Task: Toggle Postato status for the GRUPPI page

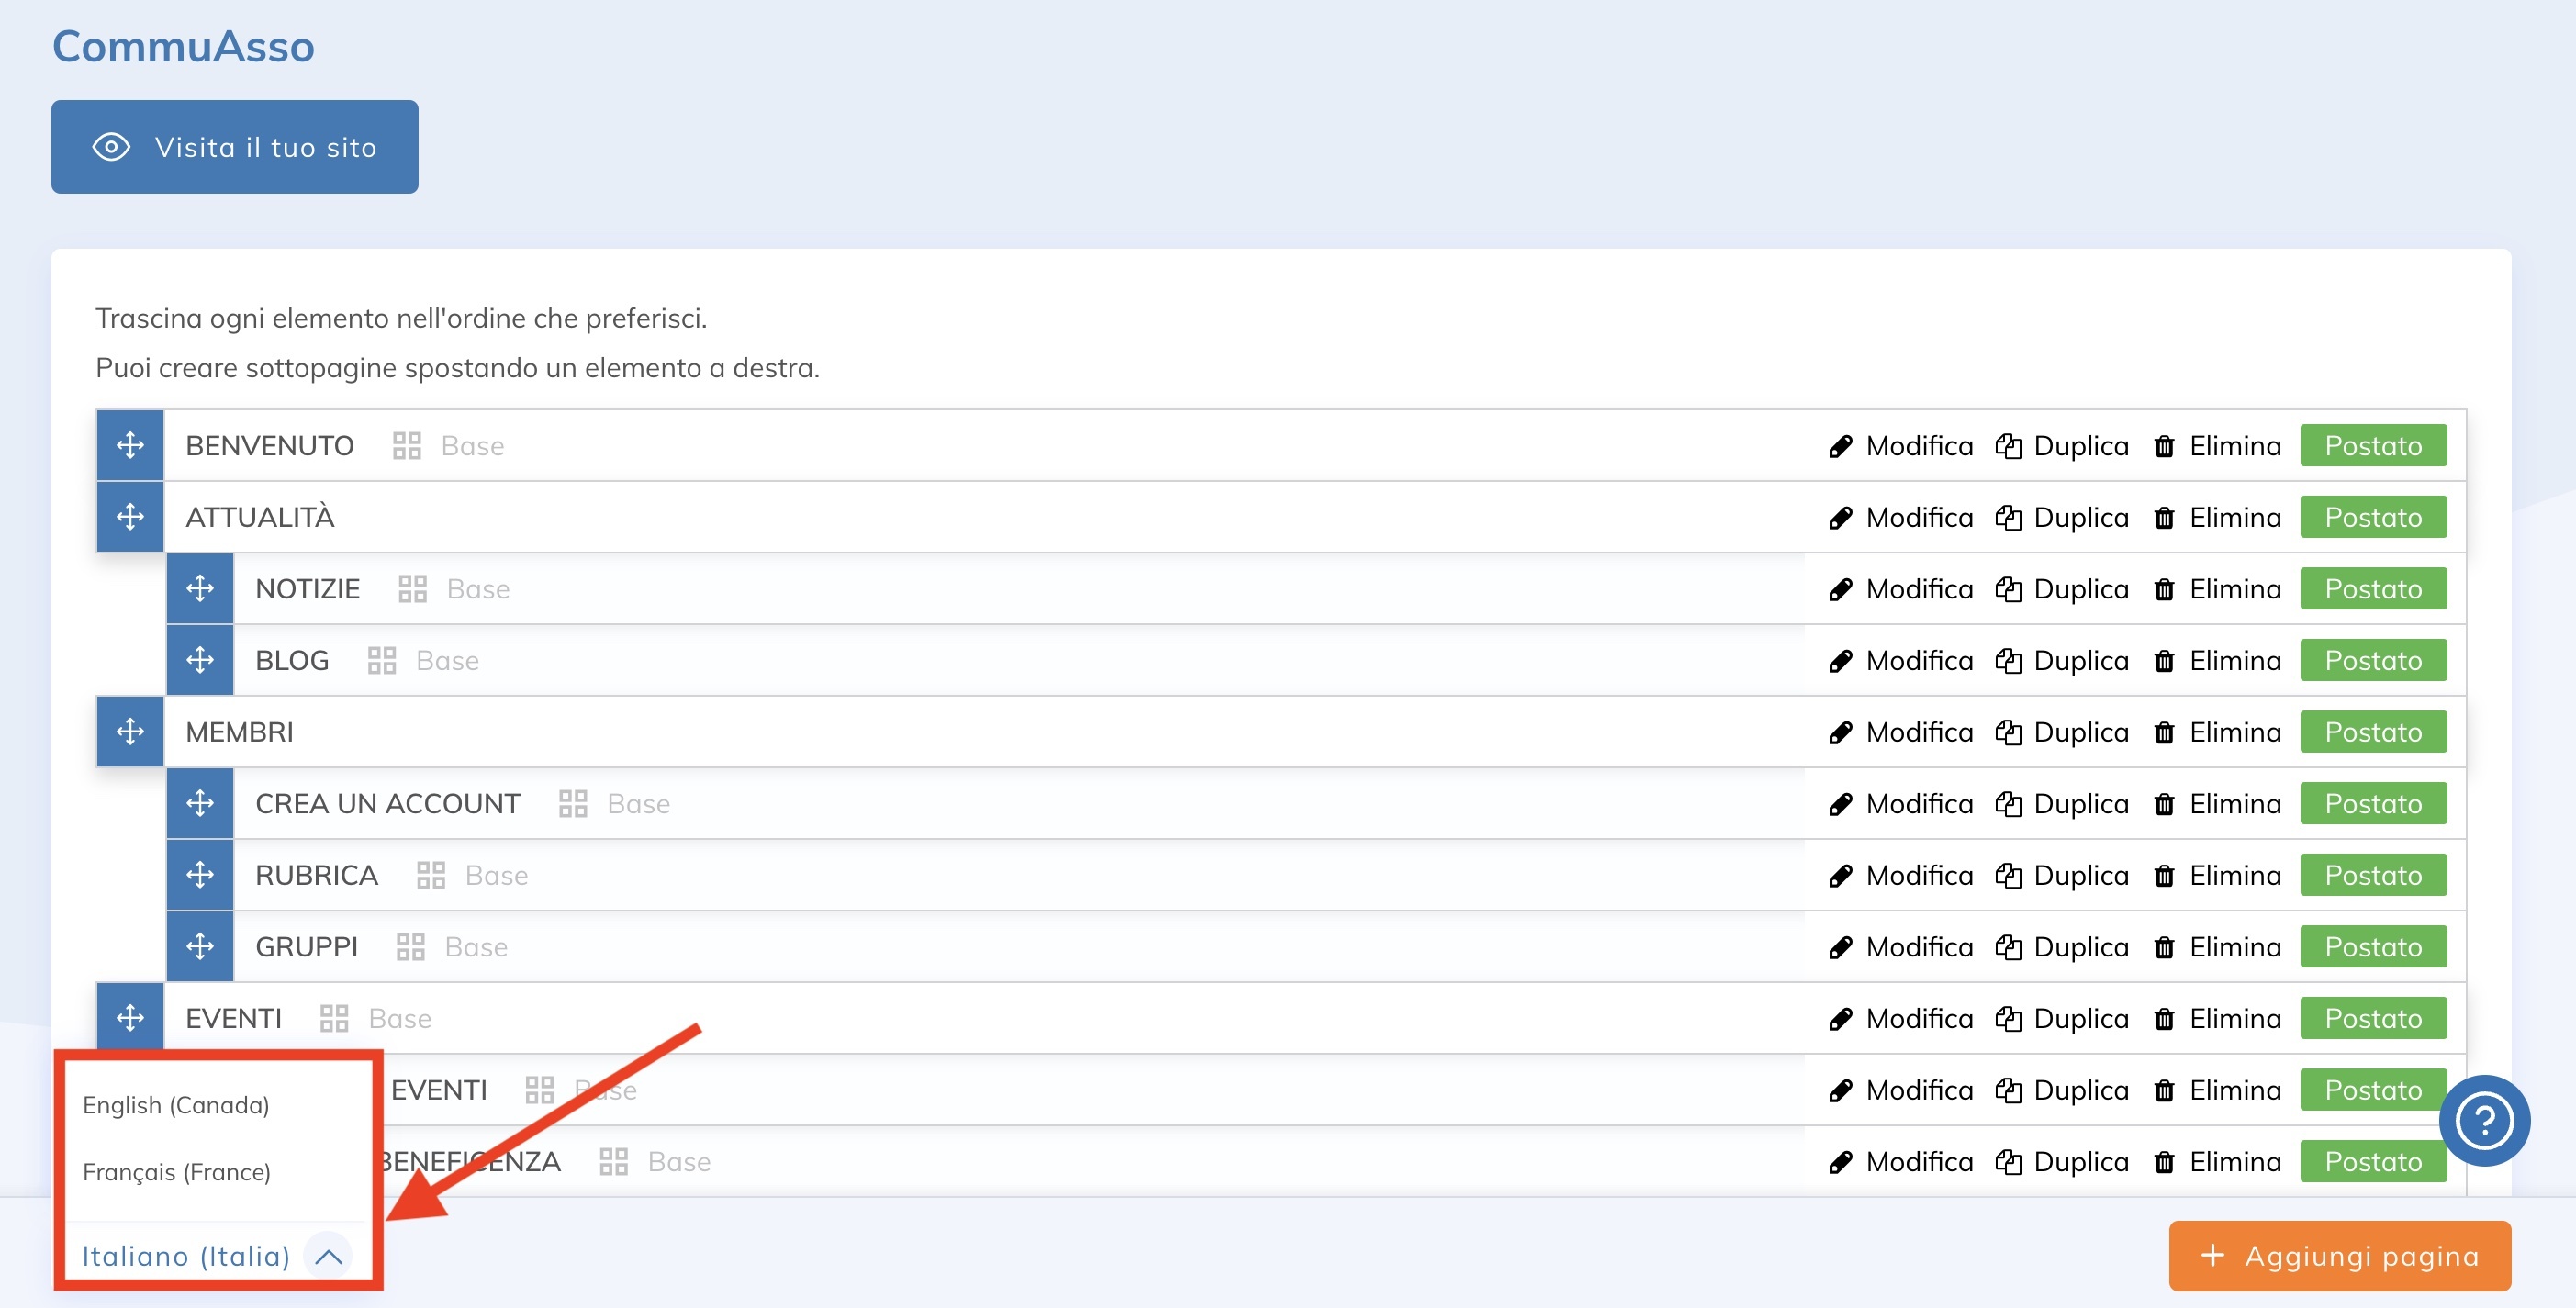Action: pos(2372,946)
